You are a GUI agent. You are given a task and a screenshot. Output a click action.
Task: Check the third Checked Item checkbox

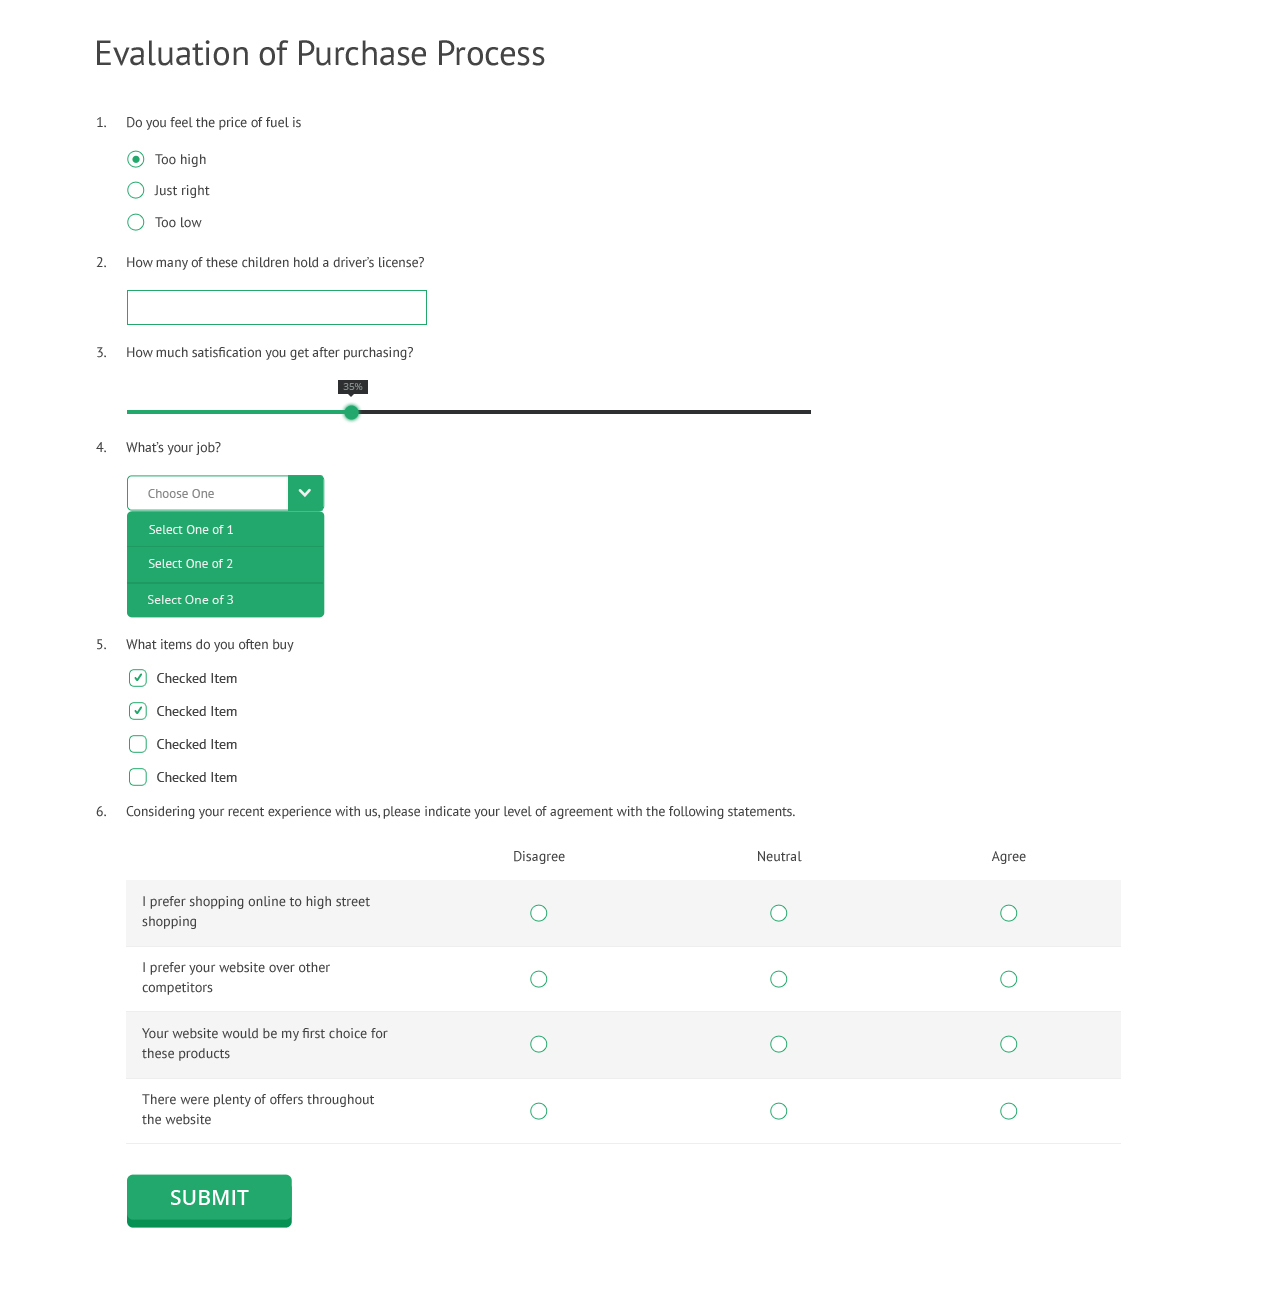[138, 744]
